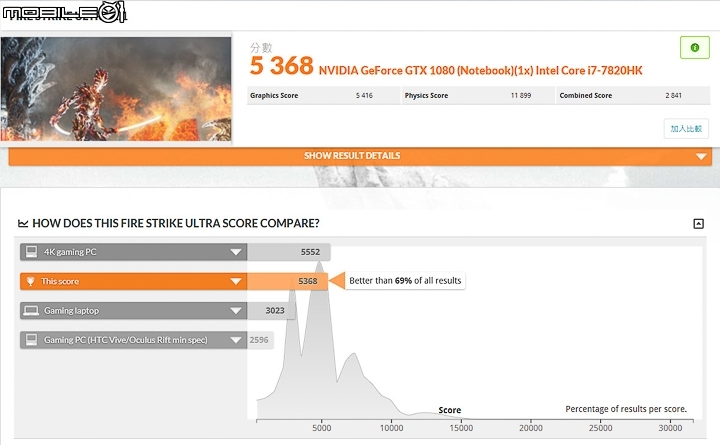Click the green info icon button
Viewport: 720px width, 445px height.
point(694,47)
